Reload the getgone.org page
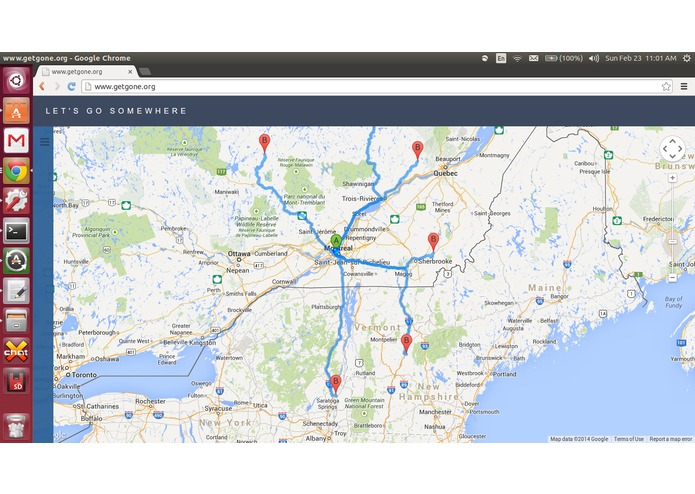This screenshot has height=494, width=695. click(71, 86)
